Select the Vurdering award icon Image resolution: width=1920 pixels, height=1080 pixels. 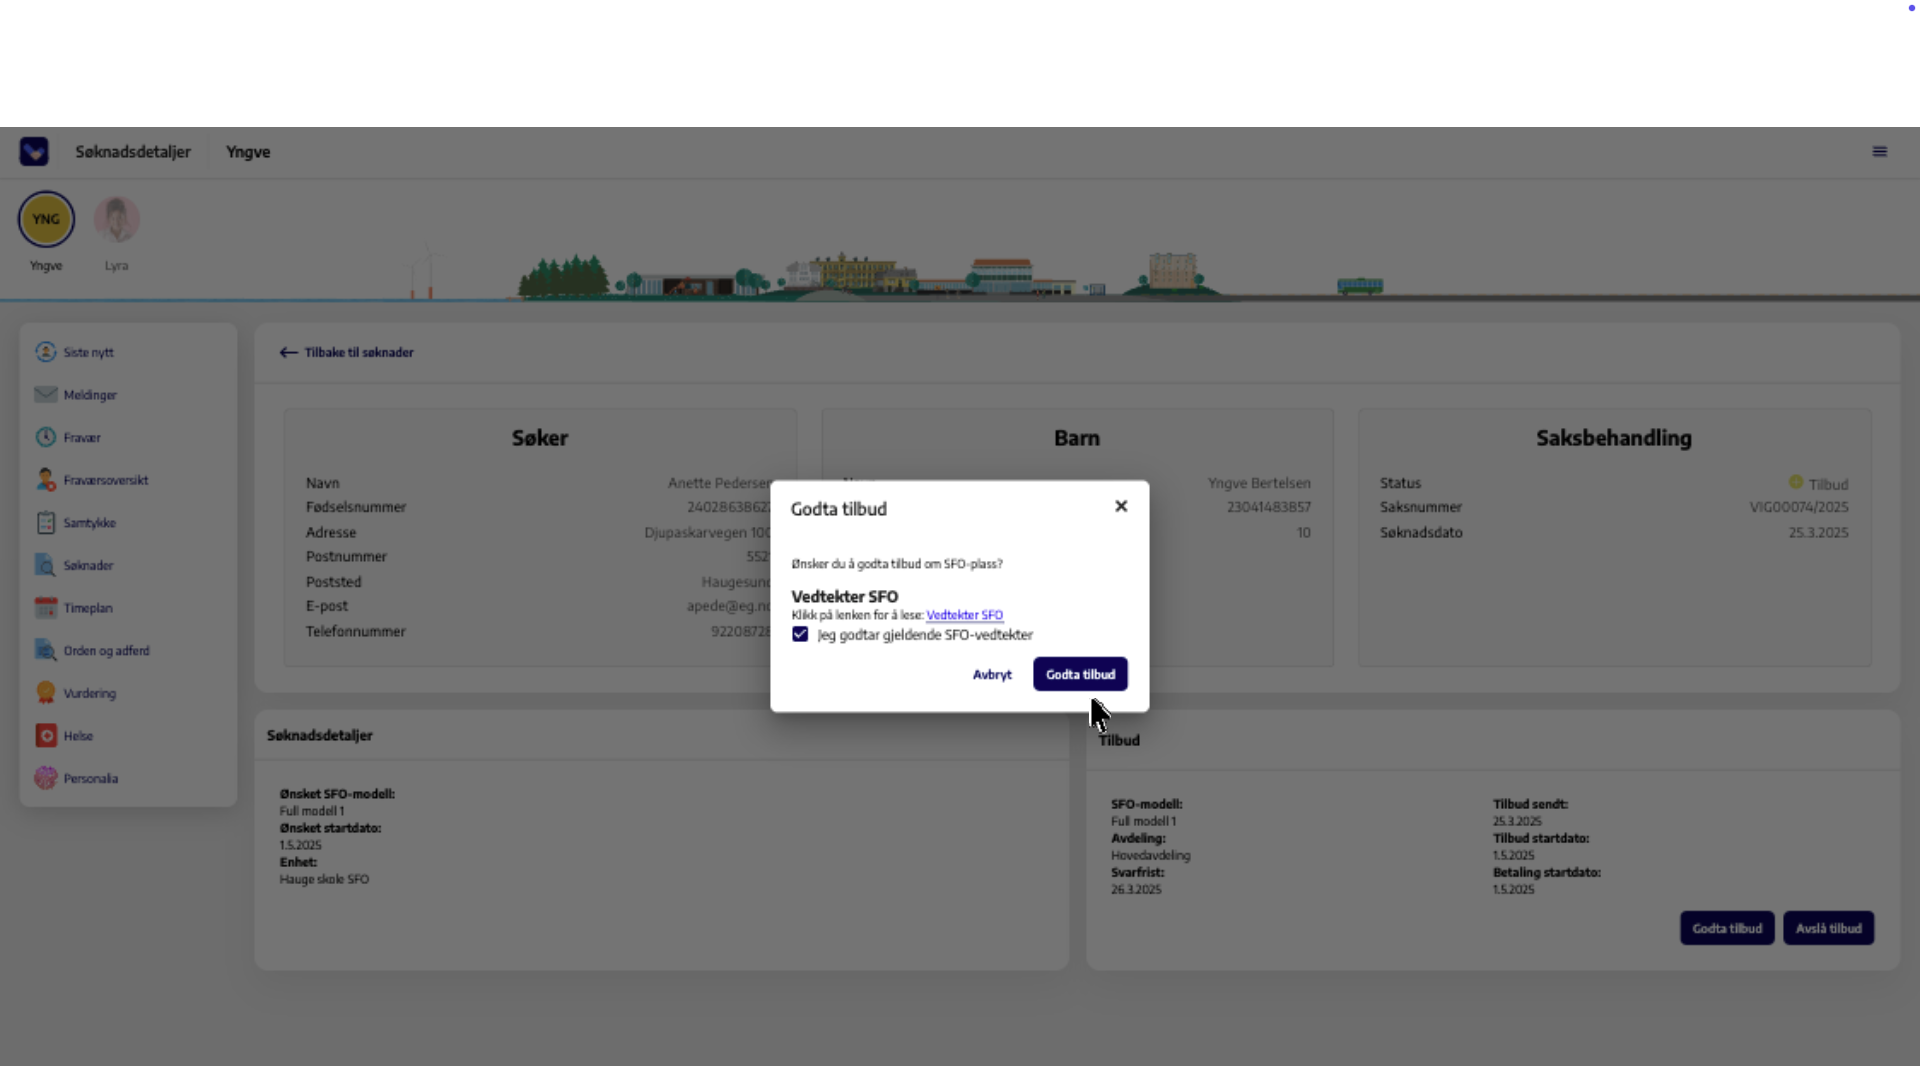pyautogui.click(x=46, y=693)
